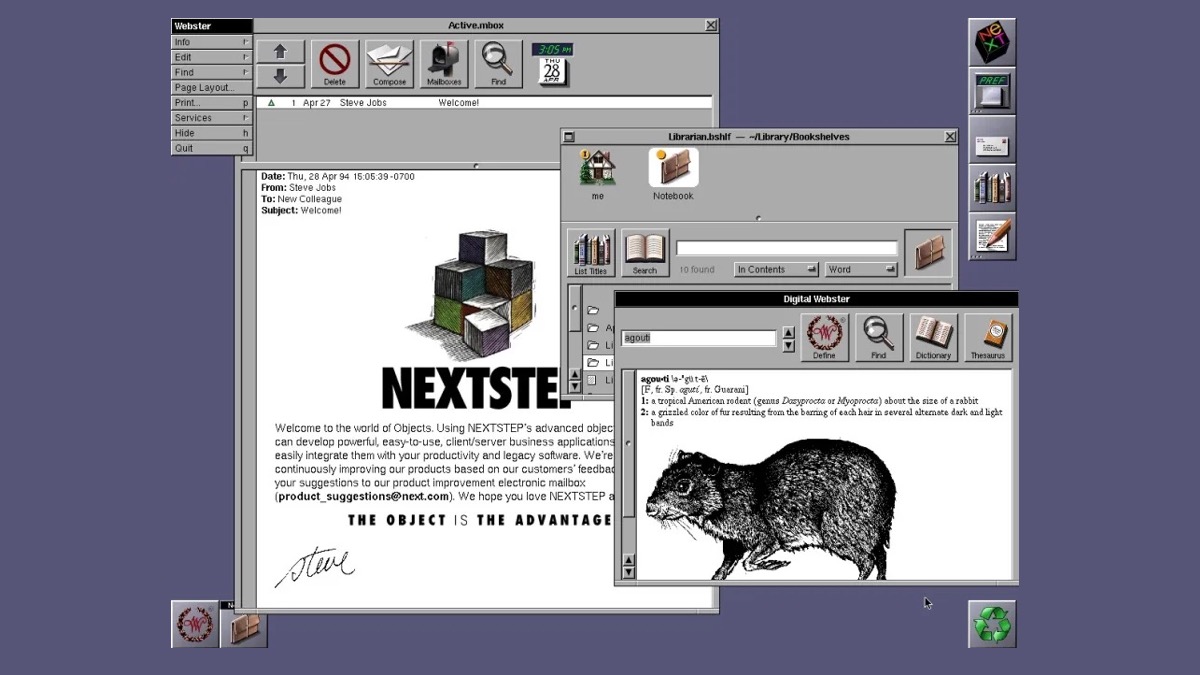Click scroll-down arrow in Digital Webster
Image resolution: width=1200 pixels, height=675 pixels.
click(x=628, y=572)
